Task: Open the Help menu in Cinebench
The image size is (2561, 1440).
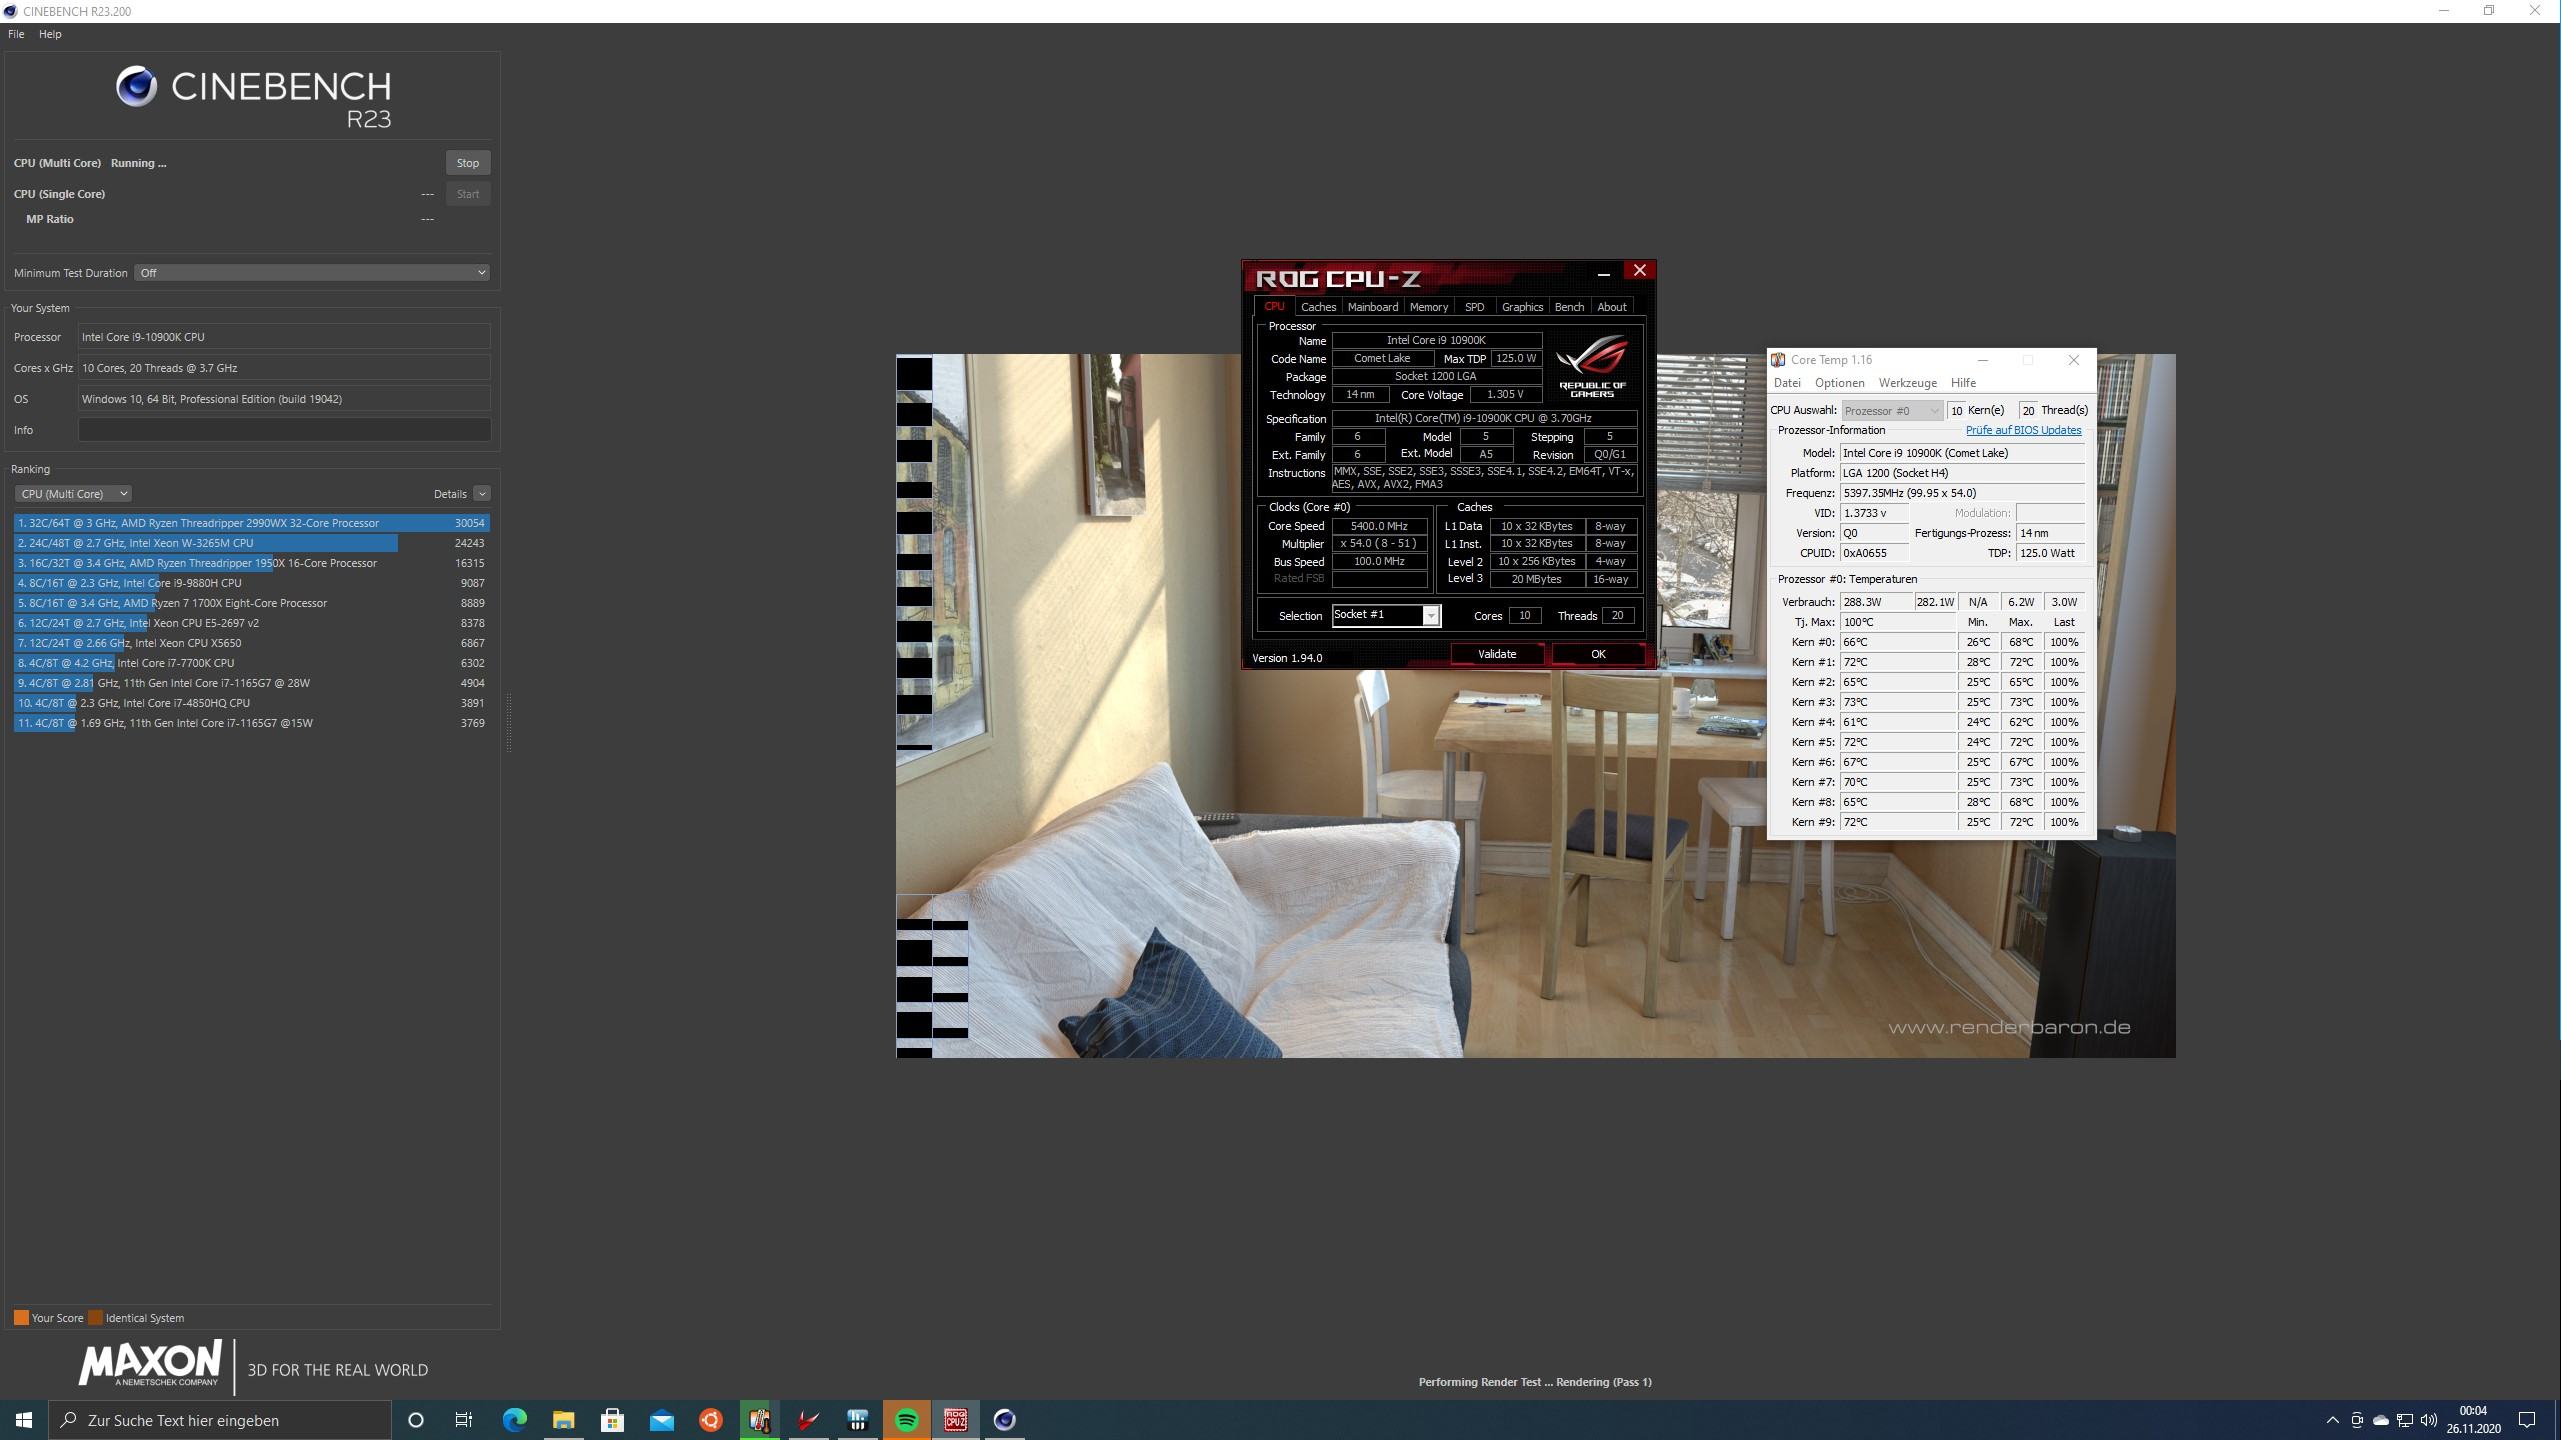Action: [50, 34]
